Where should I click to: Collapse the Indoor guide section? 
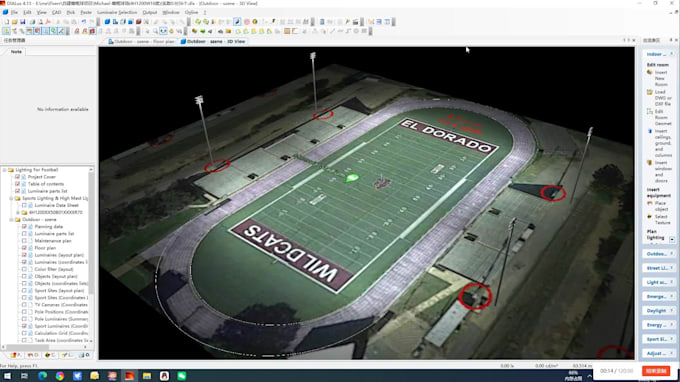[672, 54]
